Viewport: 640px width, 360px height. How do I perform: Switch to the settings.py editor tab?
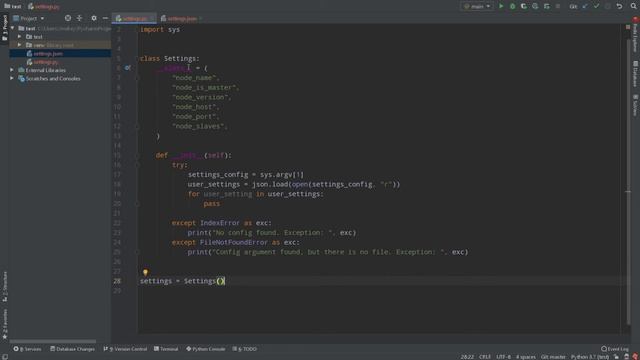click(x=134, y=18)
